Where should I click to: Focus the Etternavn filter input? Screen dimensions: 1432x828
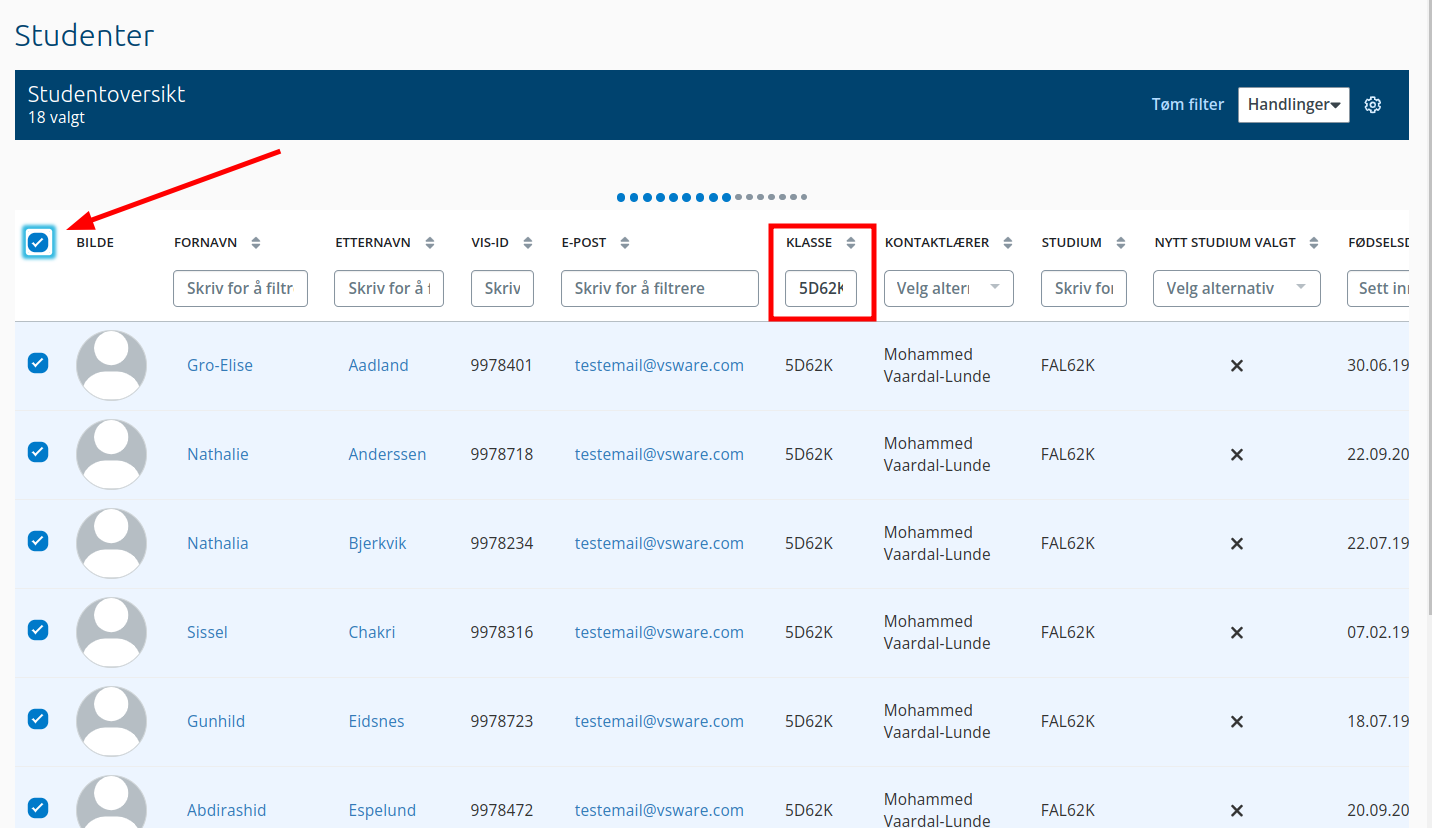389,288
